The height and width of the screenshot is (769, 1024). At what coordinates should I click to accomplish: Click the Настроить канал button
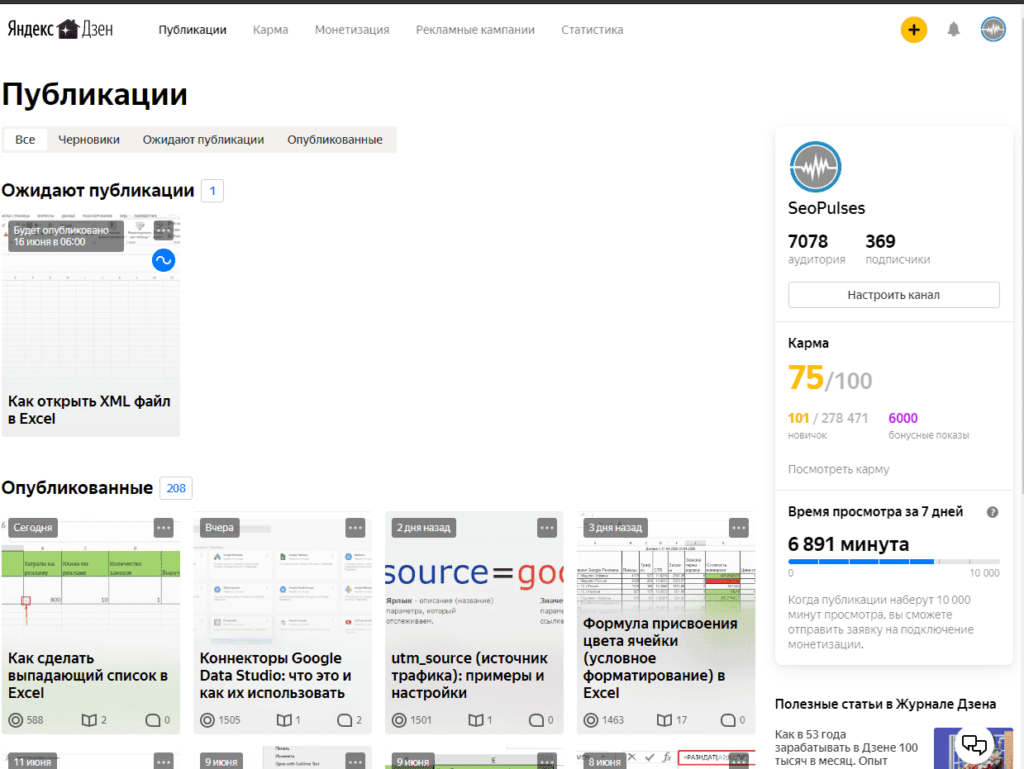click(893, 295)
